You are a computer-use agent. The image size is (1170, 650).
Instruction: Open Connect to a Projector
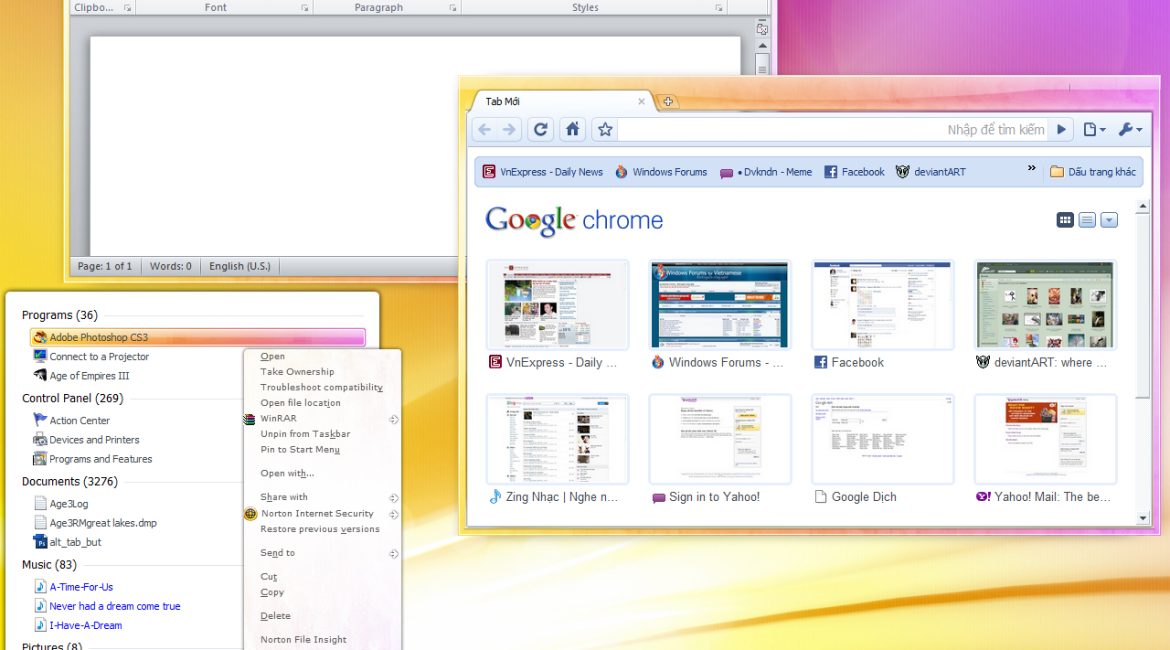click(x=91, y=357)
